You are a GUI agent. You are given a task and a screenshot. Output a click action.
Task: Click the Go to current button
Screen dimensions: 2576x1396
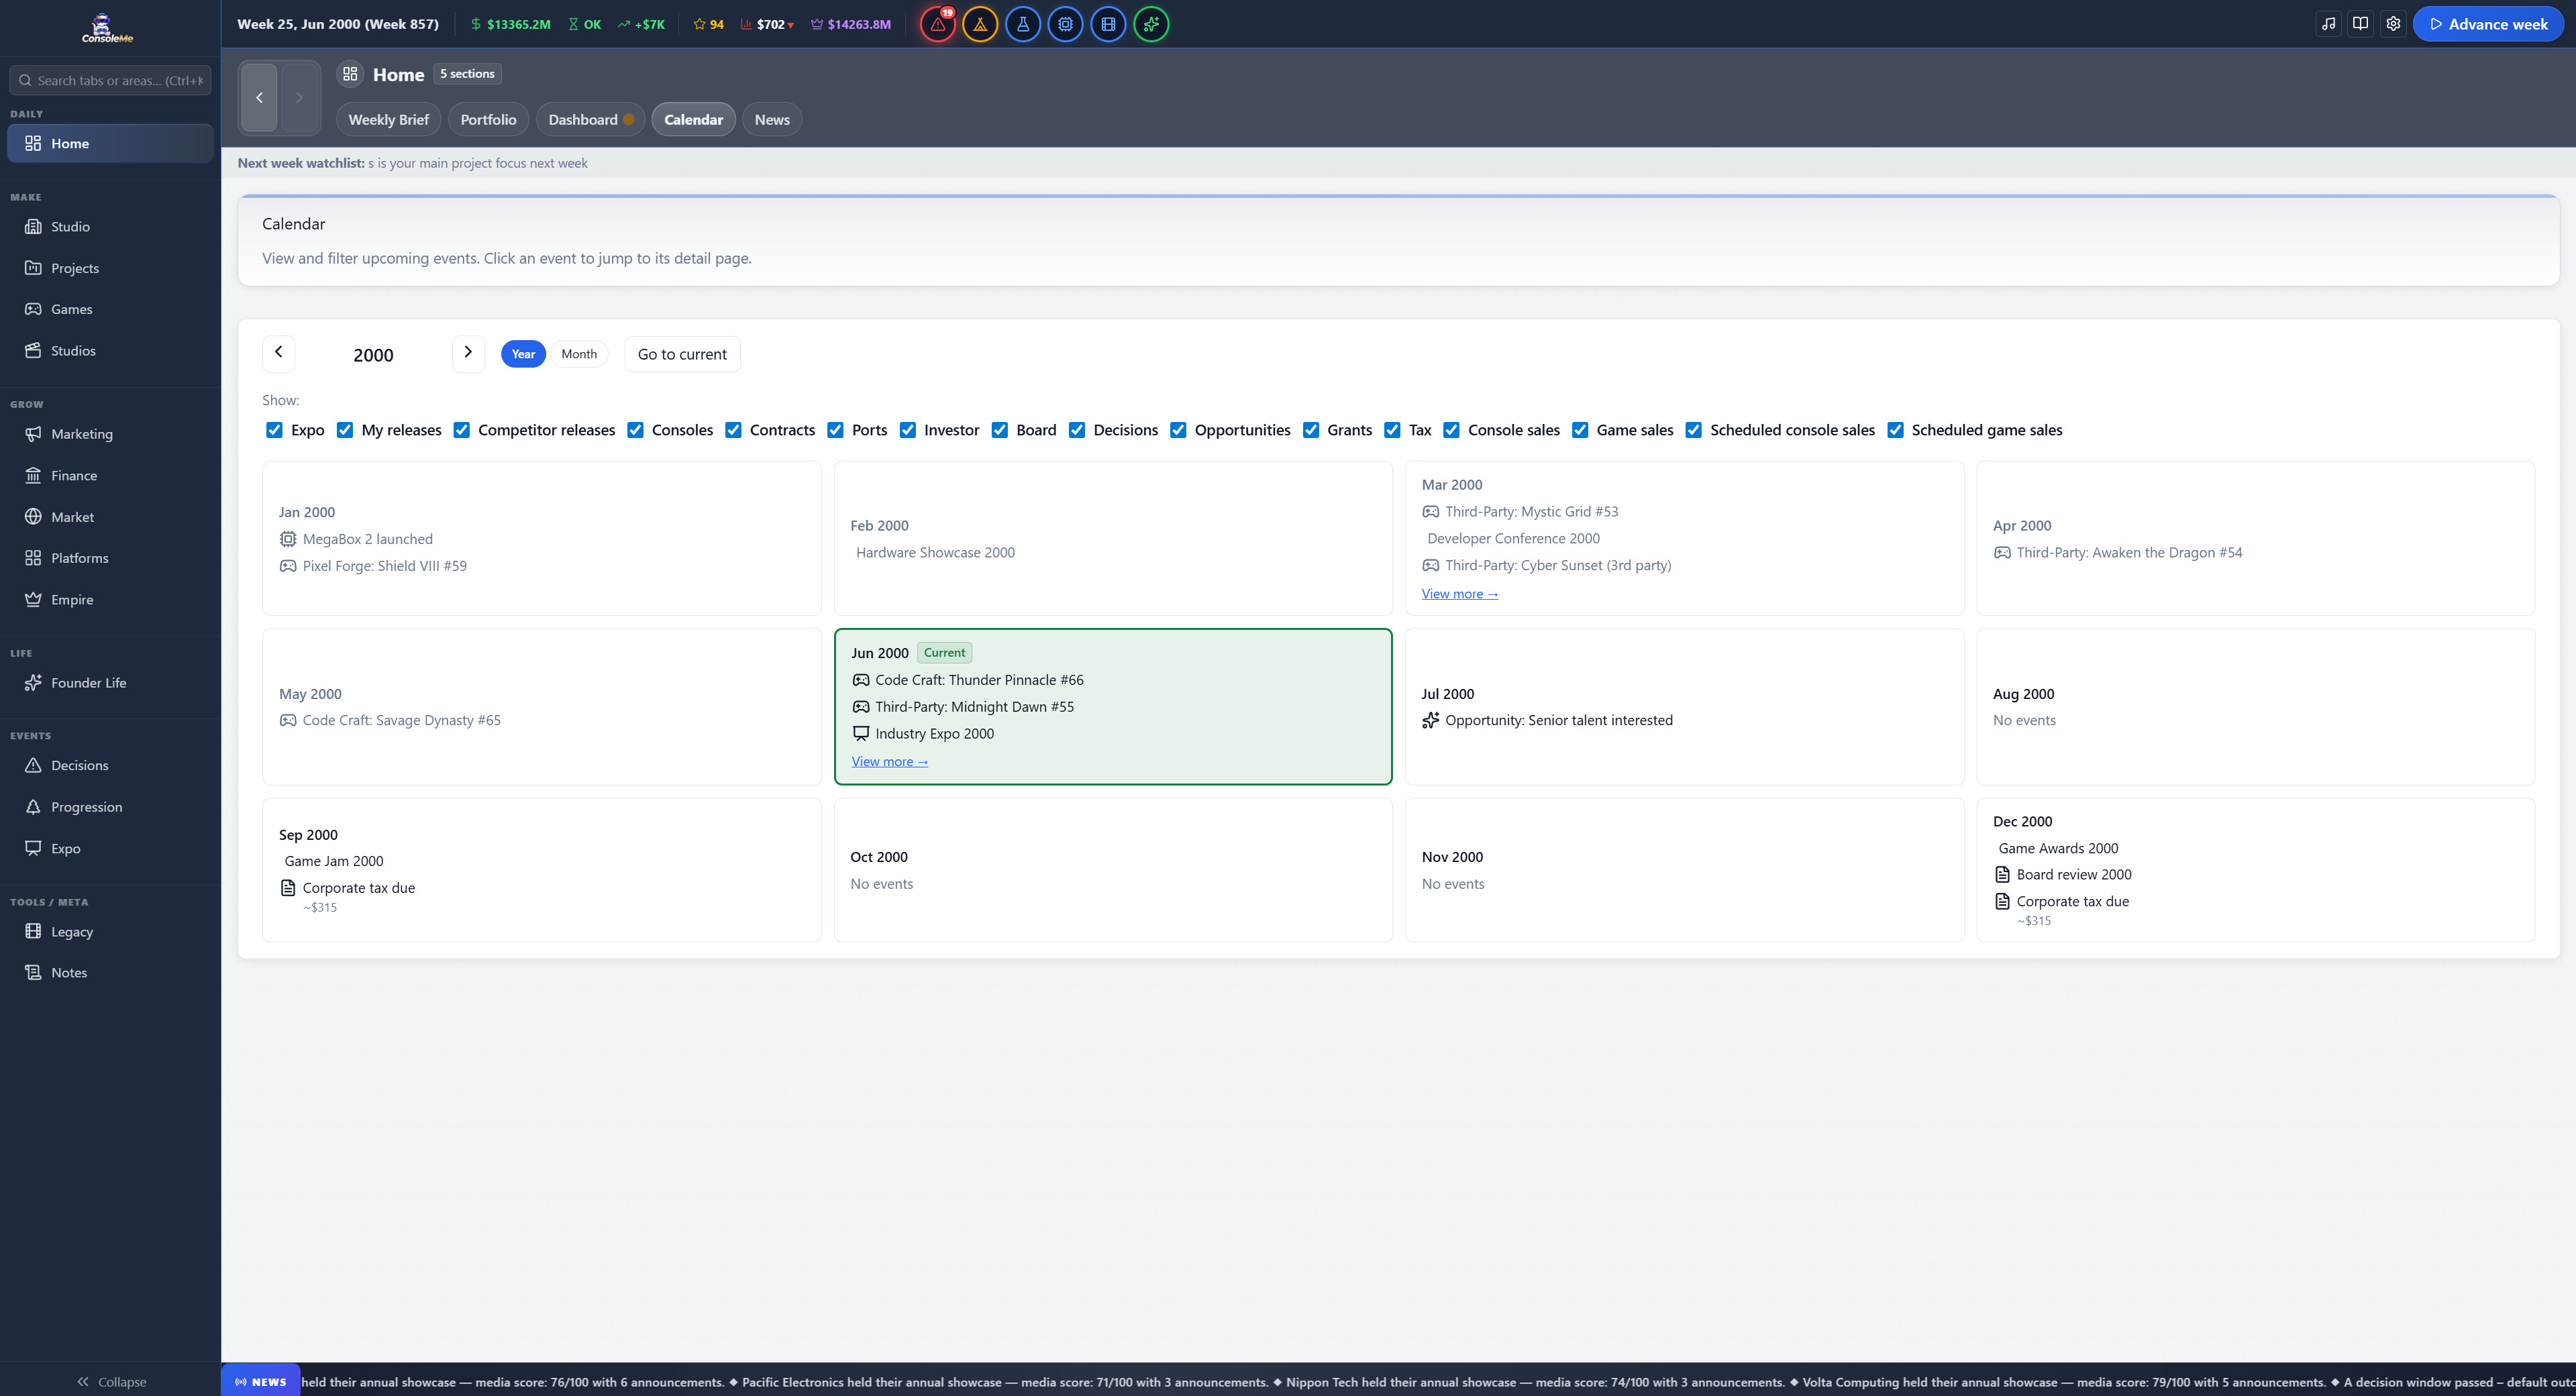point(682,354)
